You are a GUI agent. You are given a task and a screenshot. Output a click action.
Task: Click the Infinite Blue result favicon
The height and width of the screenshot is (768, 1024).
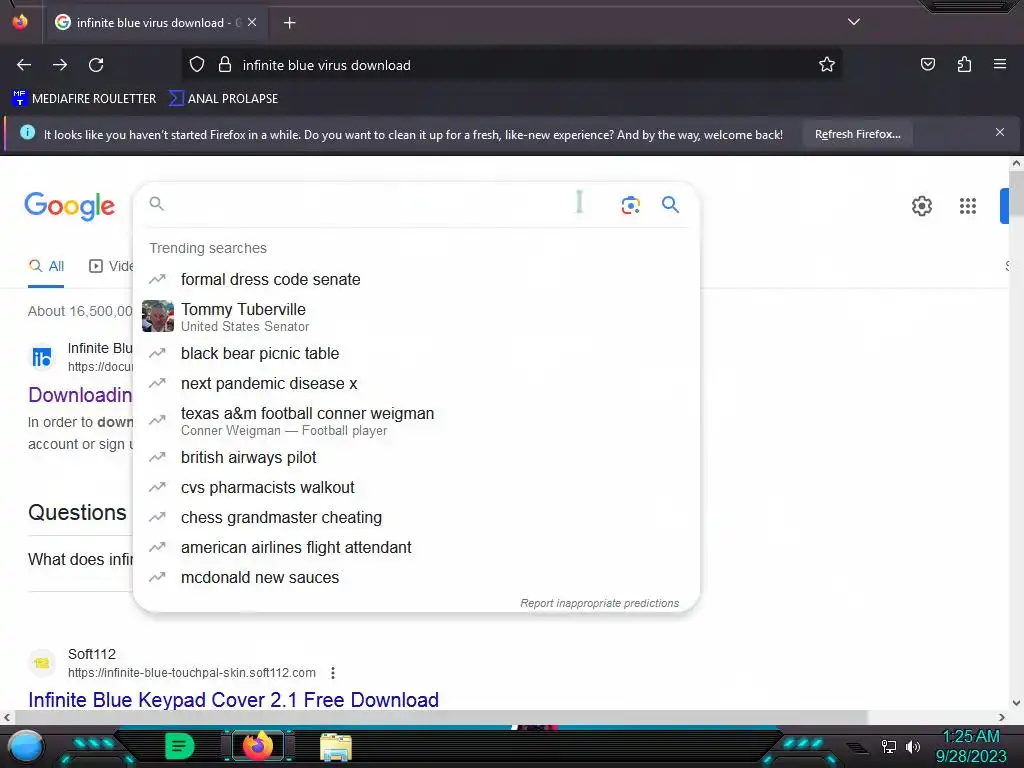click(x=42, y=357)
